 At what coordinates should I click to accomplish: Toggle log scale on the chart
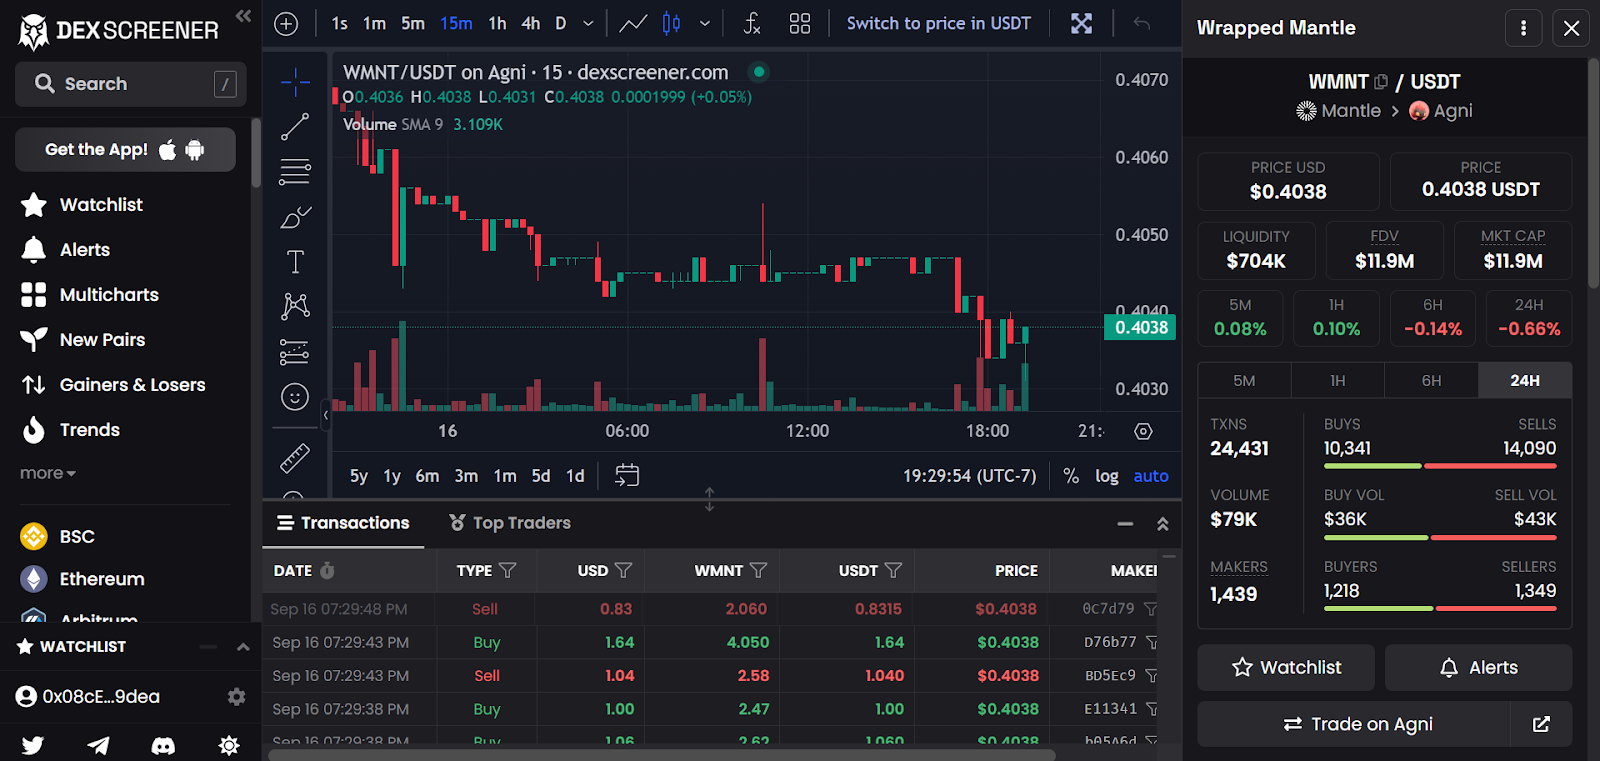[x=1107, y=476]
